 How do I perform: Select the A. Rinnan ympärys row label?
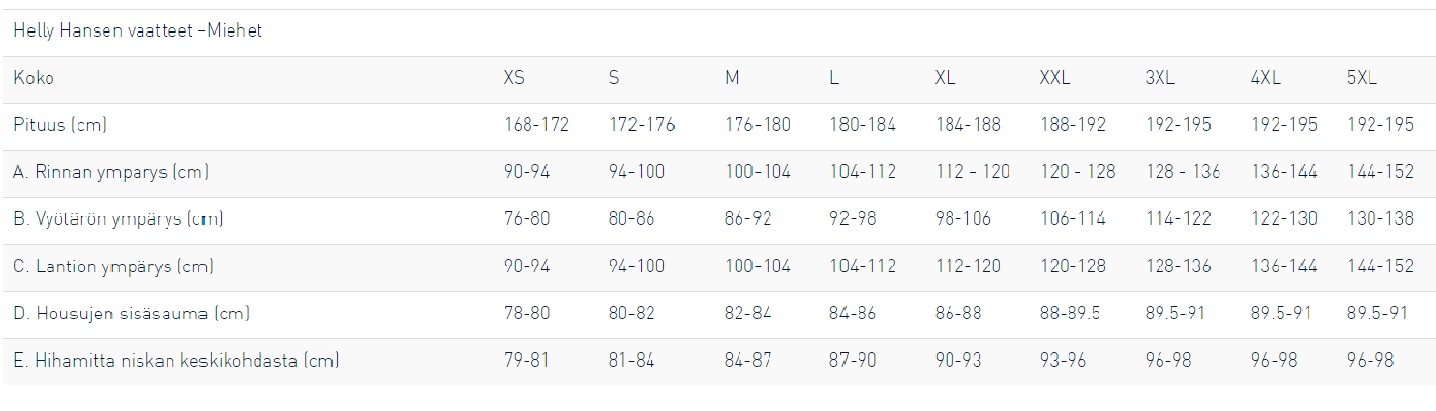coord(111,172)
